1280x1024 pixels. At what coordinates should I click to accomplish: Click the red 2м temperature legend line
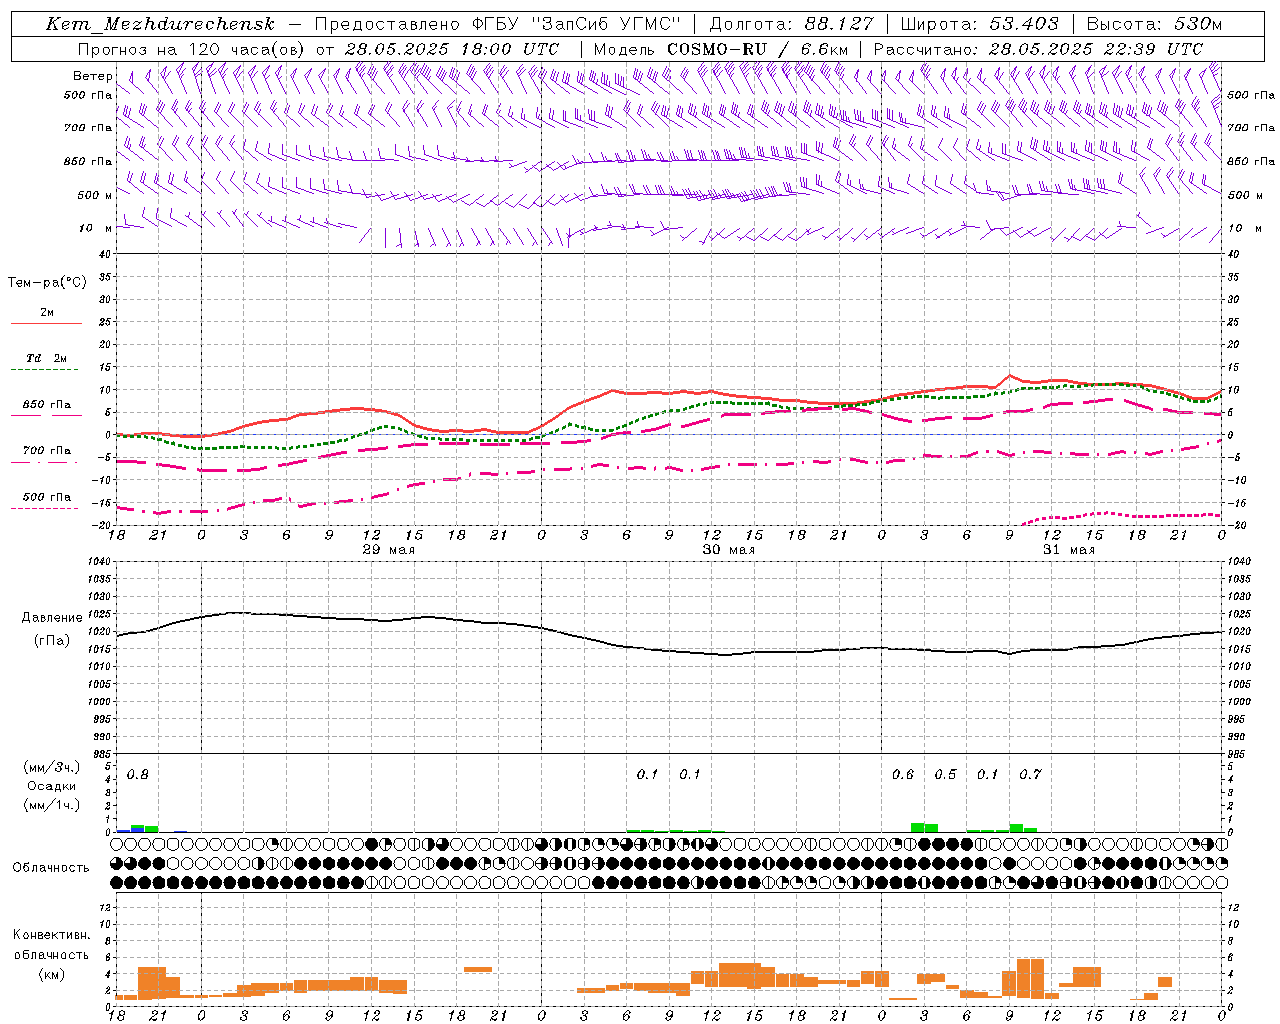(46, 324)
